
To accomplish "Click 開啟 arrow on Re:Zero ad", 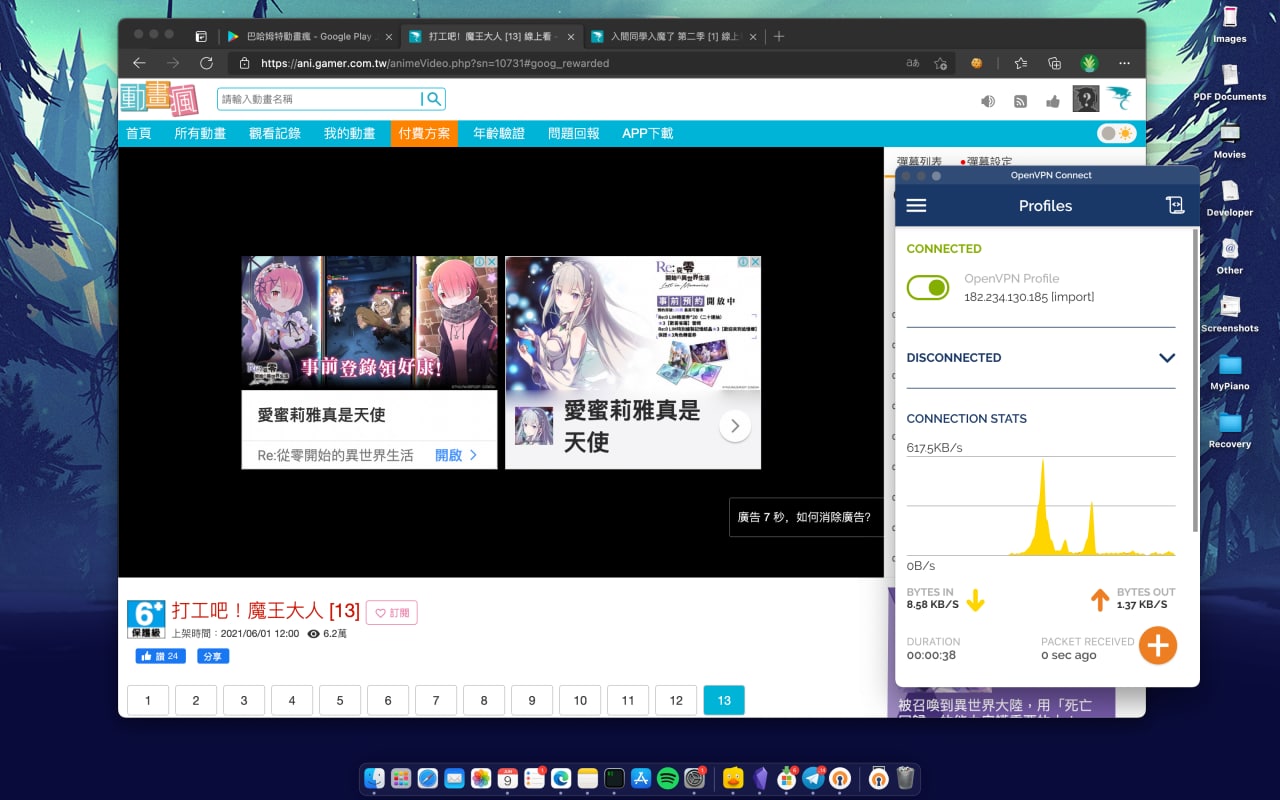I will pos(456,455).
